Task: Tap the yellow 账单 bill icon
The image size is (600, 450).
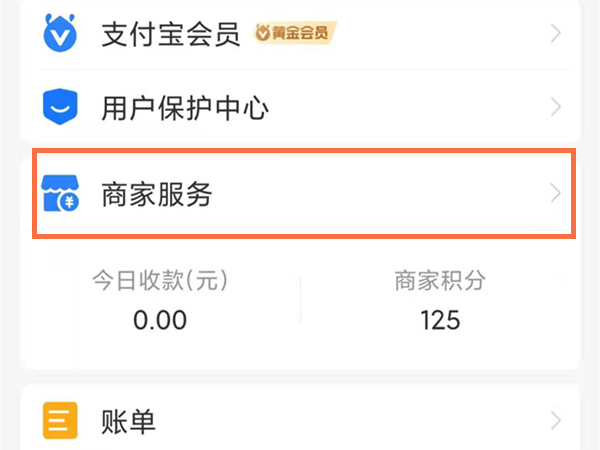Action: click(x=60, y=422)
